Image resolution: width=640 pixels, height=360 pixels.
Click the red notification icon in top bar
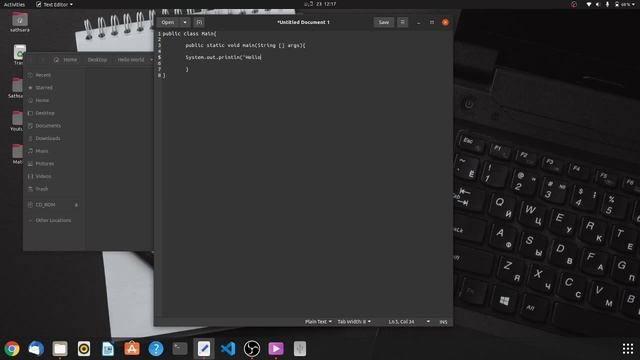pyautogui.click(x=574, y=4)
